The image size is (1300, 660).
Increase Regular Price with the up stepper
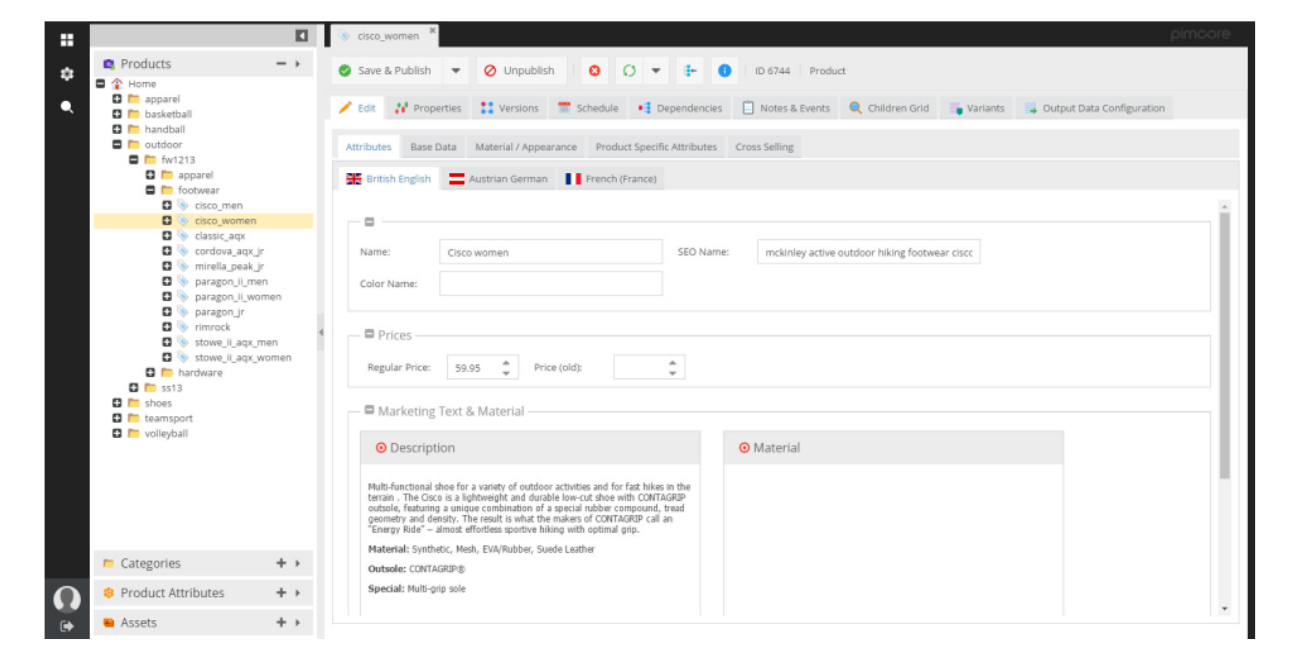coord(506,362)
